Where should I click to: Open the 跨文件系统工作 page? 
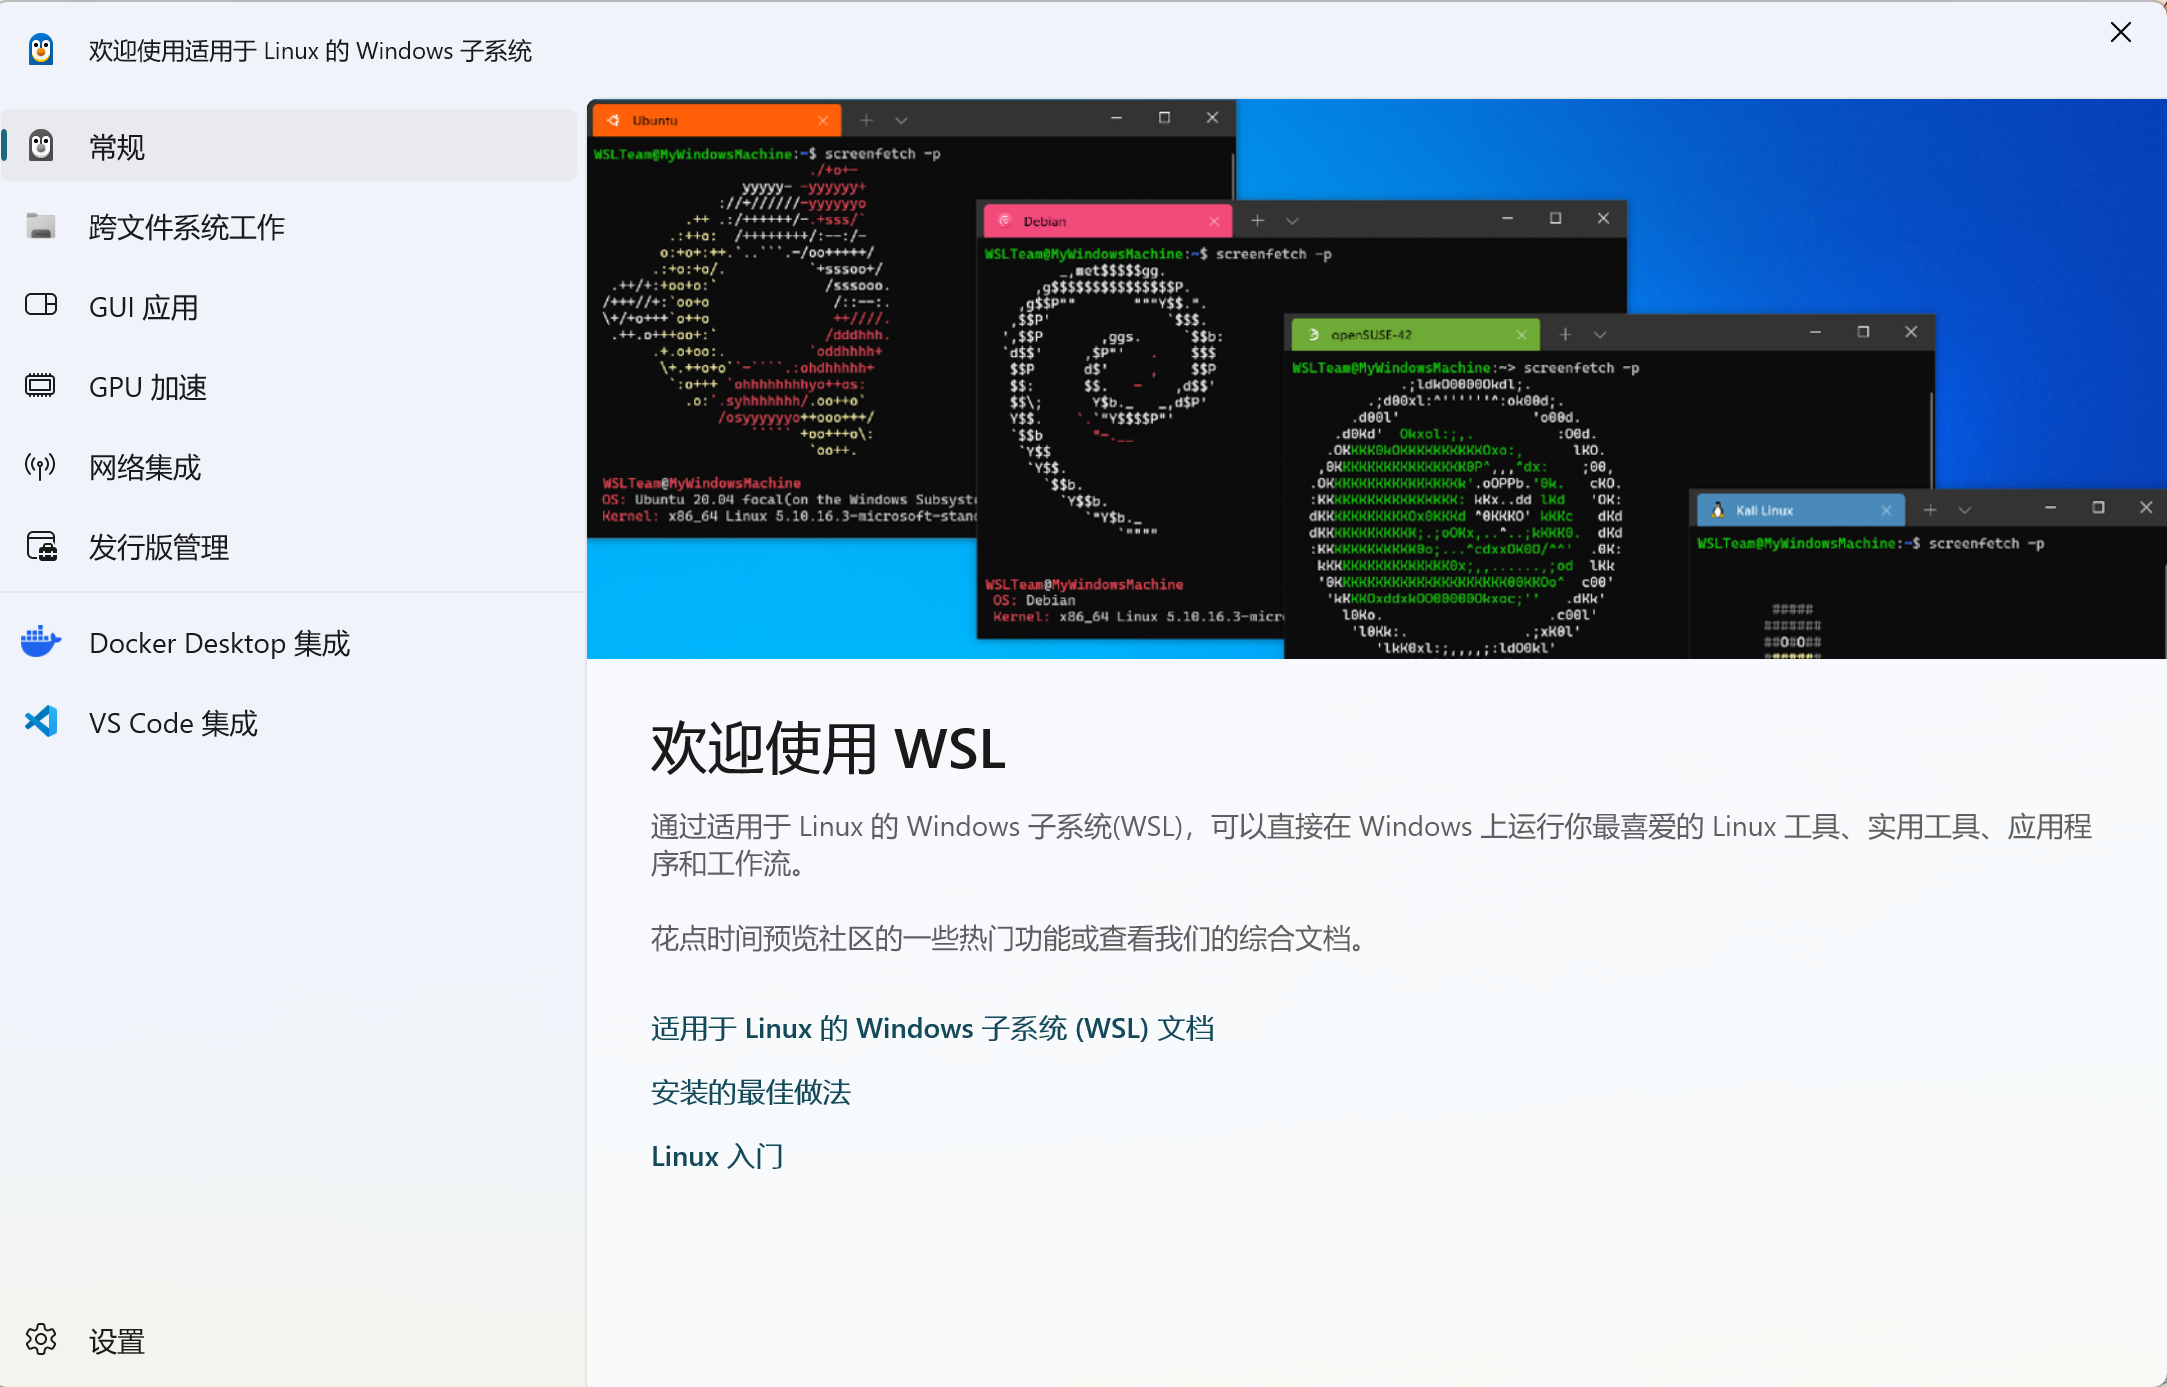187,227
